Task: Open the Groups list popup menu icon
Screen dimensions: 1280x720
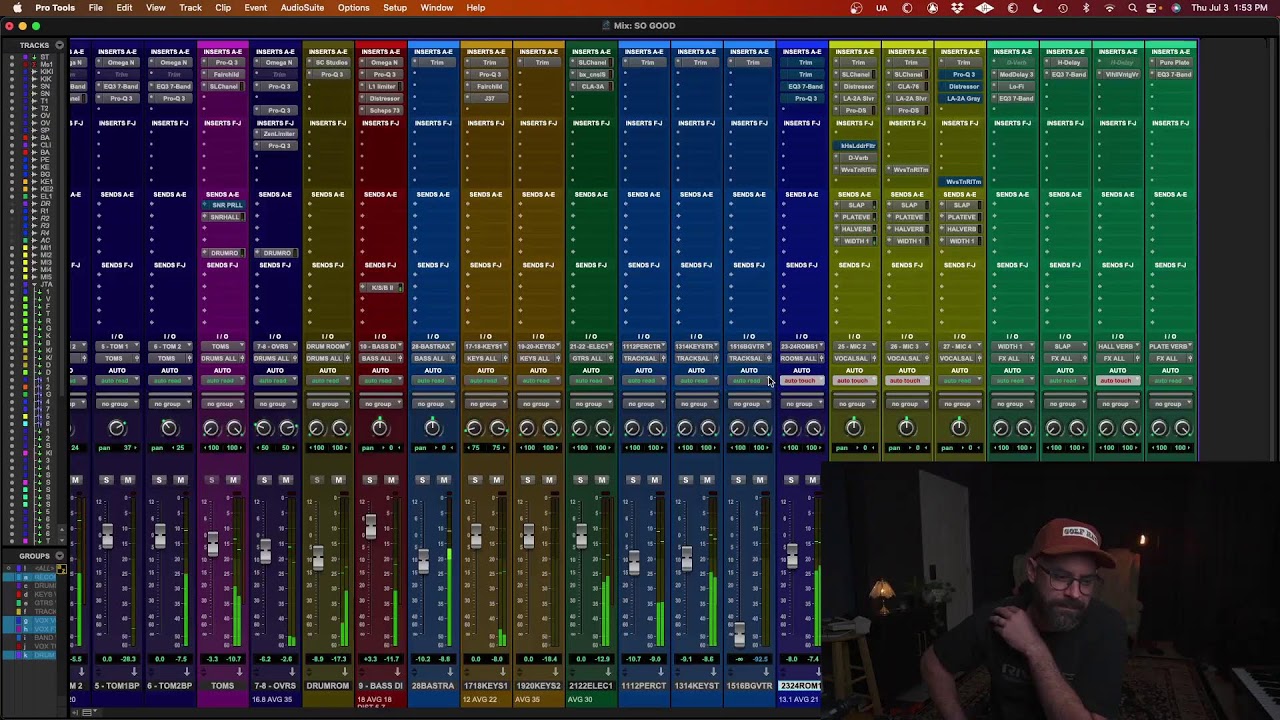Action: point(59,556)
